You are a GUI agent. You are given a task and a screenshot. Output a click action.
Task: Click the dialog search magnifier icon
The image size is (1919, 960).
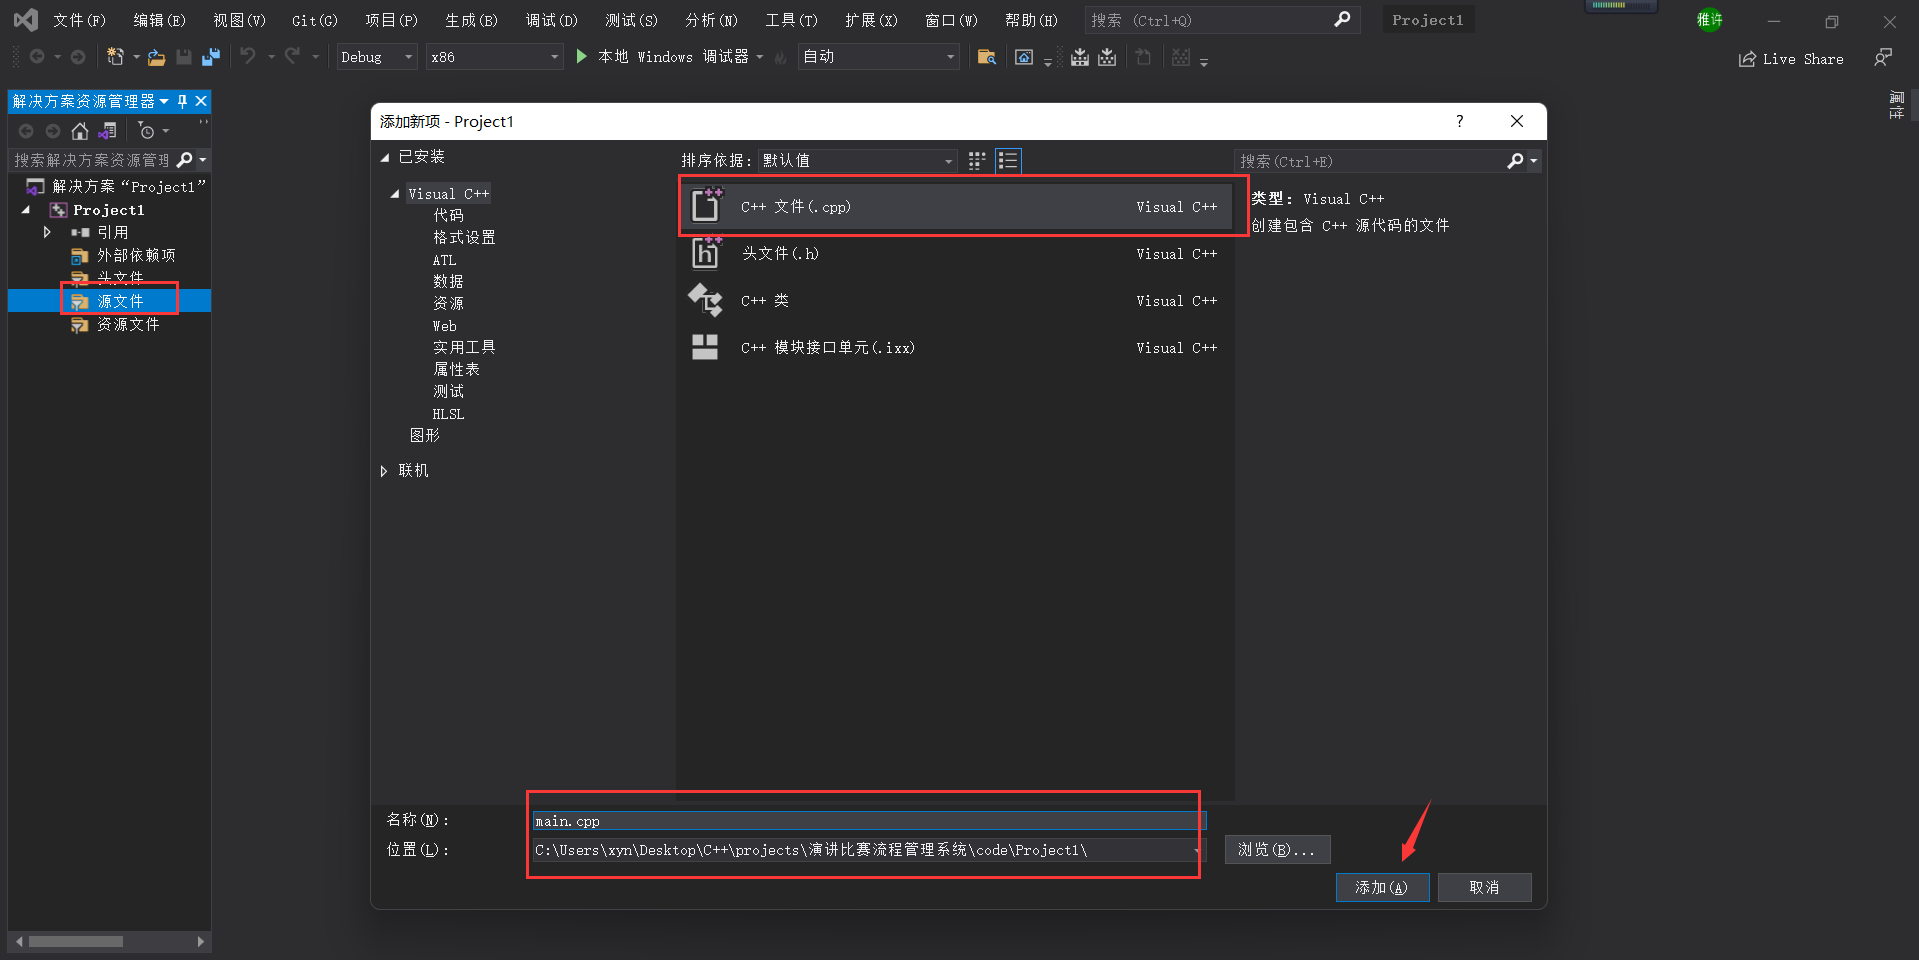coord(1516,161)
